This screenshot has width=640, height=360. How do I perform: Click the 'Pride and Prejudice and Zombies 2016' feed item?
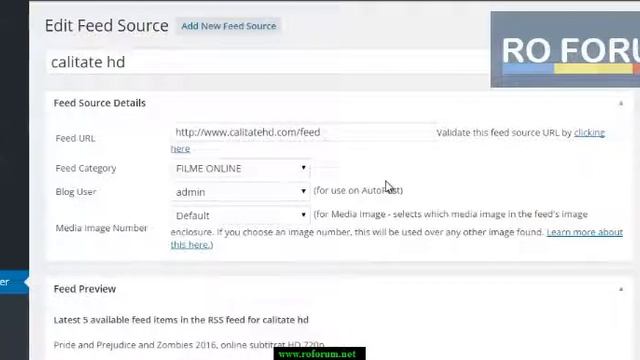tap(189, 345)
